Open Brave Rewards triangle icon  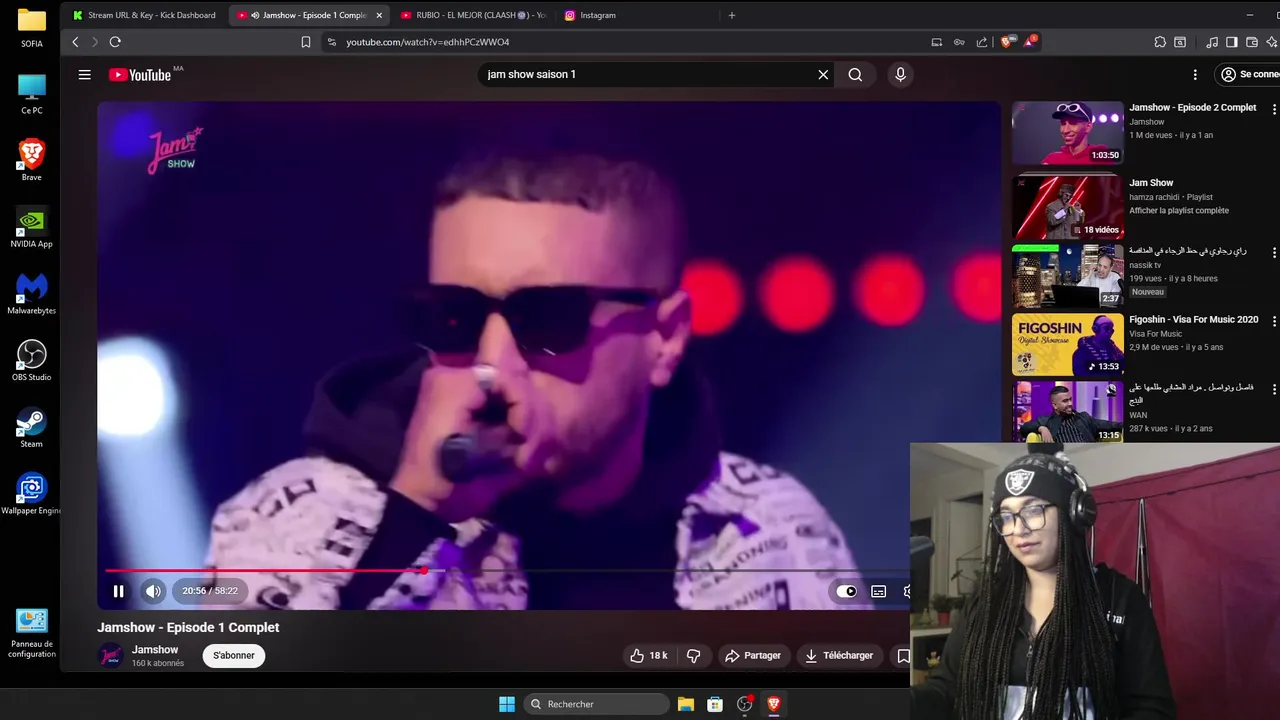[x=1030, y=42]
